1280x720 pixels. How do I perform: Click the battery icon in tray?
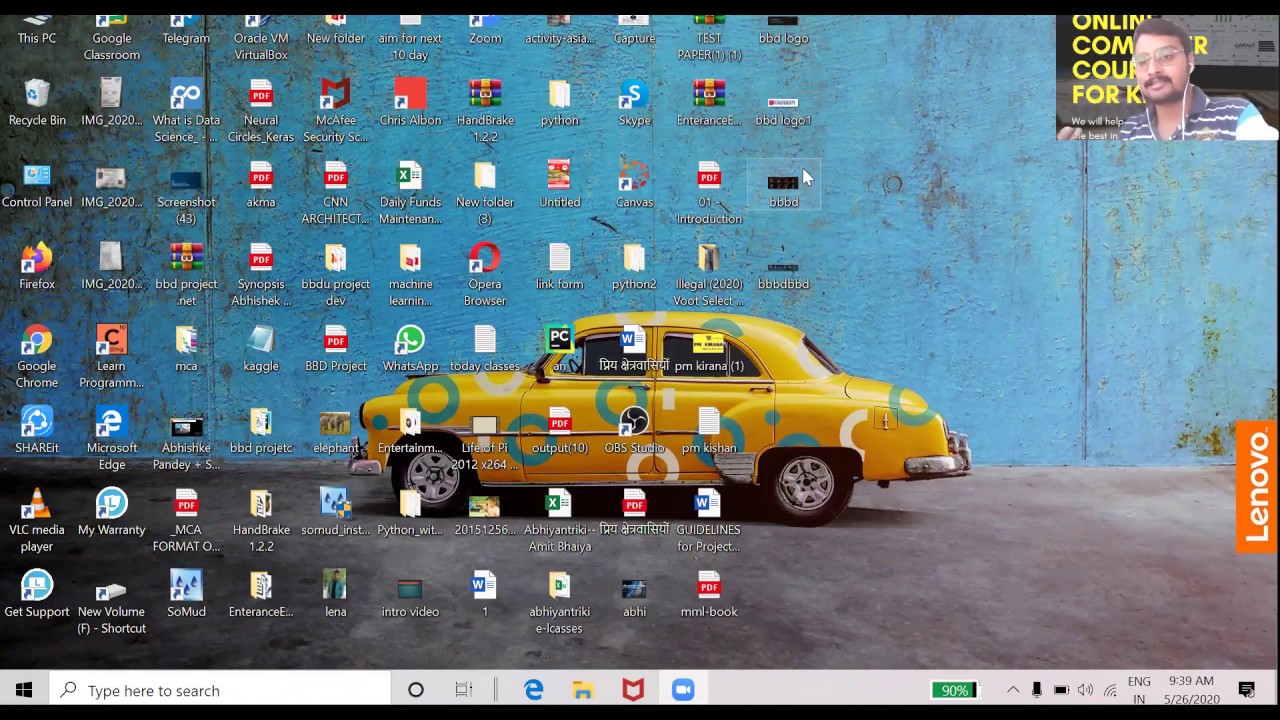(x=1061, y=690)
